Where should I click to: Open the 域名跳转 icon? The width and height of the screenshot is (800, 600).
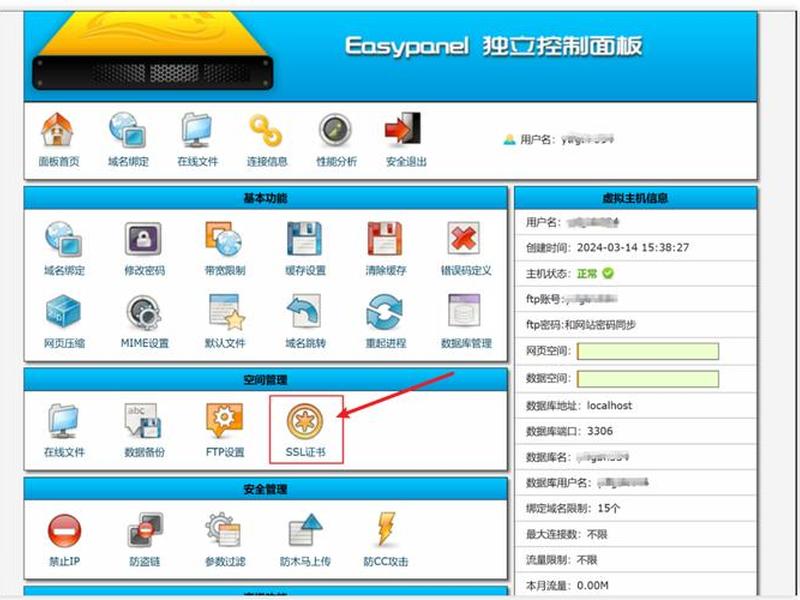305,311
